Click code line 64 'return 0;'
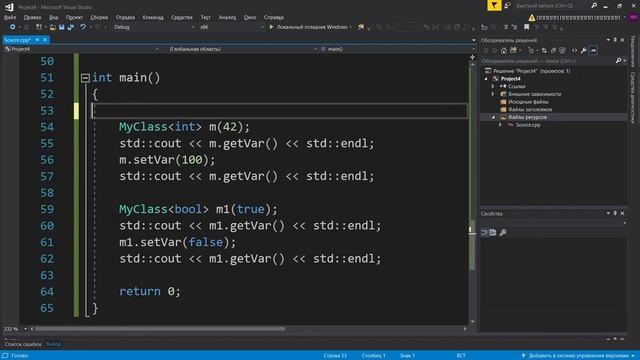The height and width of the screenshot is (360, 640). 150,291
